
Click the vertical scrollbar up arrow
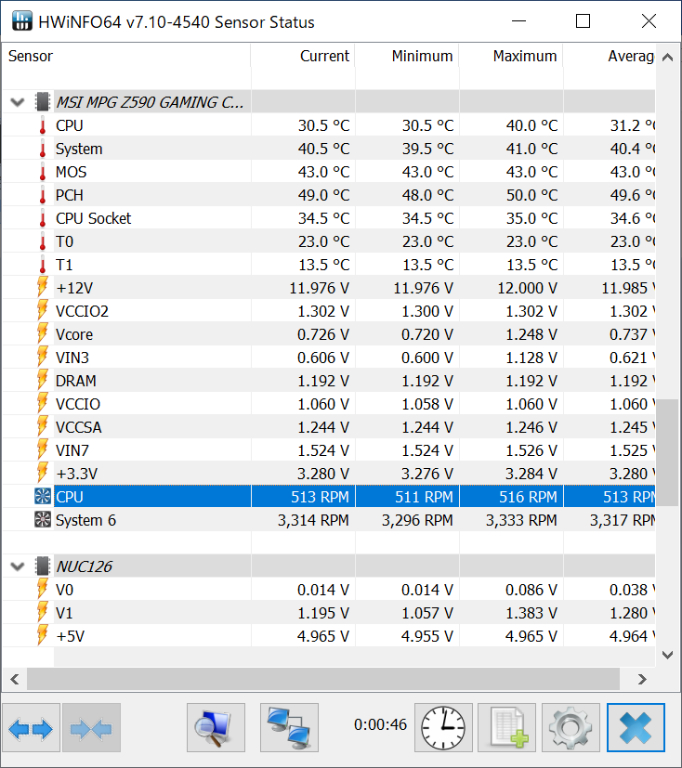667,57
